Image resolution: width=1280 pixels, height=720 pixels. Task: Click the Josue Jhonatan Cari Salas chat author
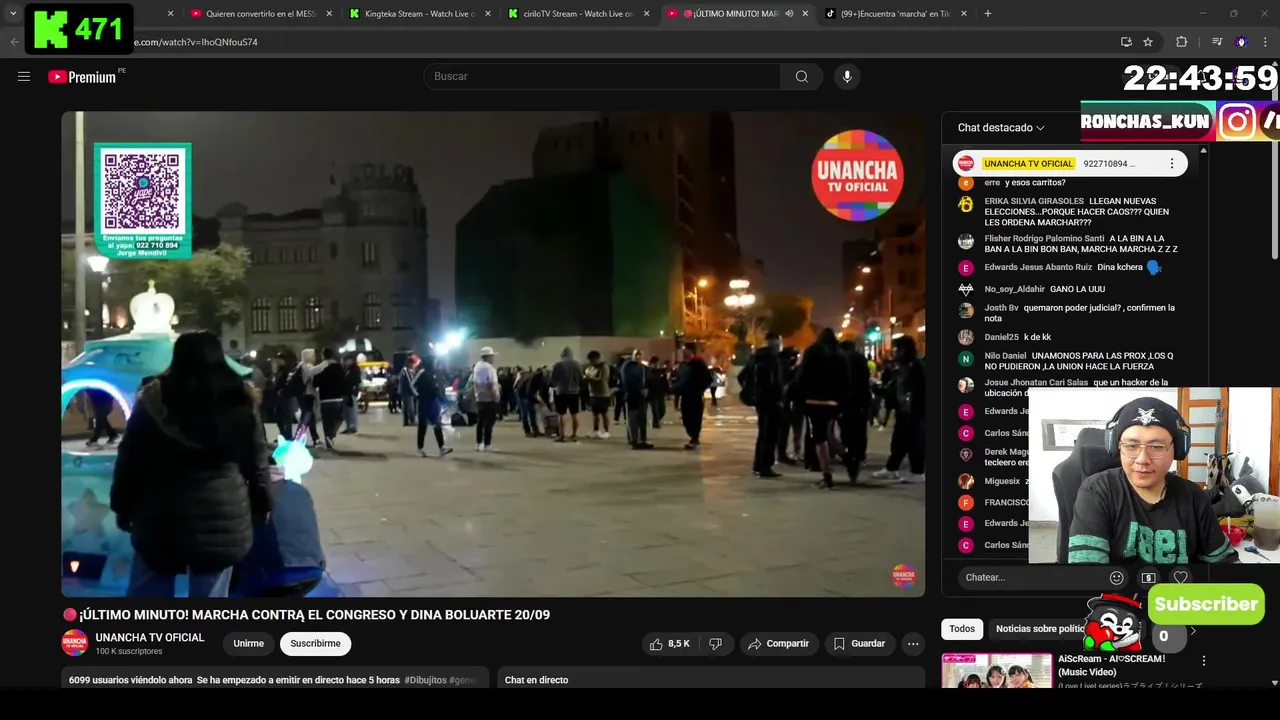click(1036, 382)
